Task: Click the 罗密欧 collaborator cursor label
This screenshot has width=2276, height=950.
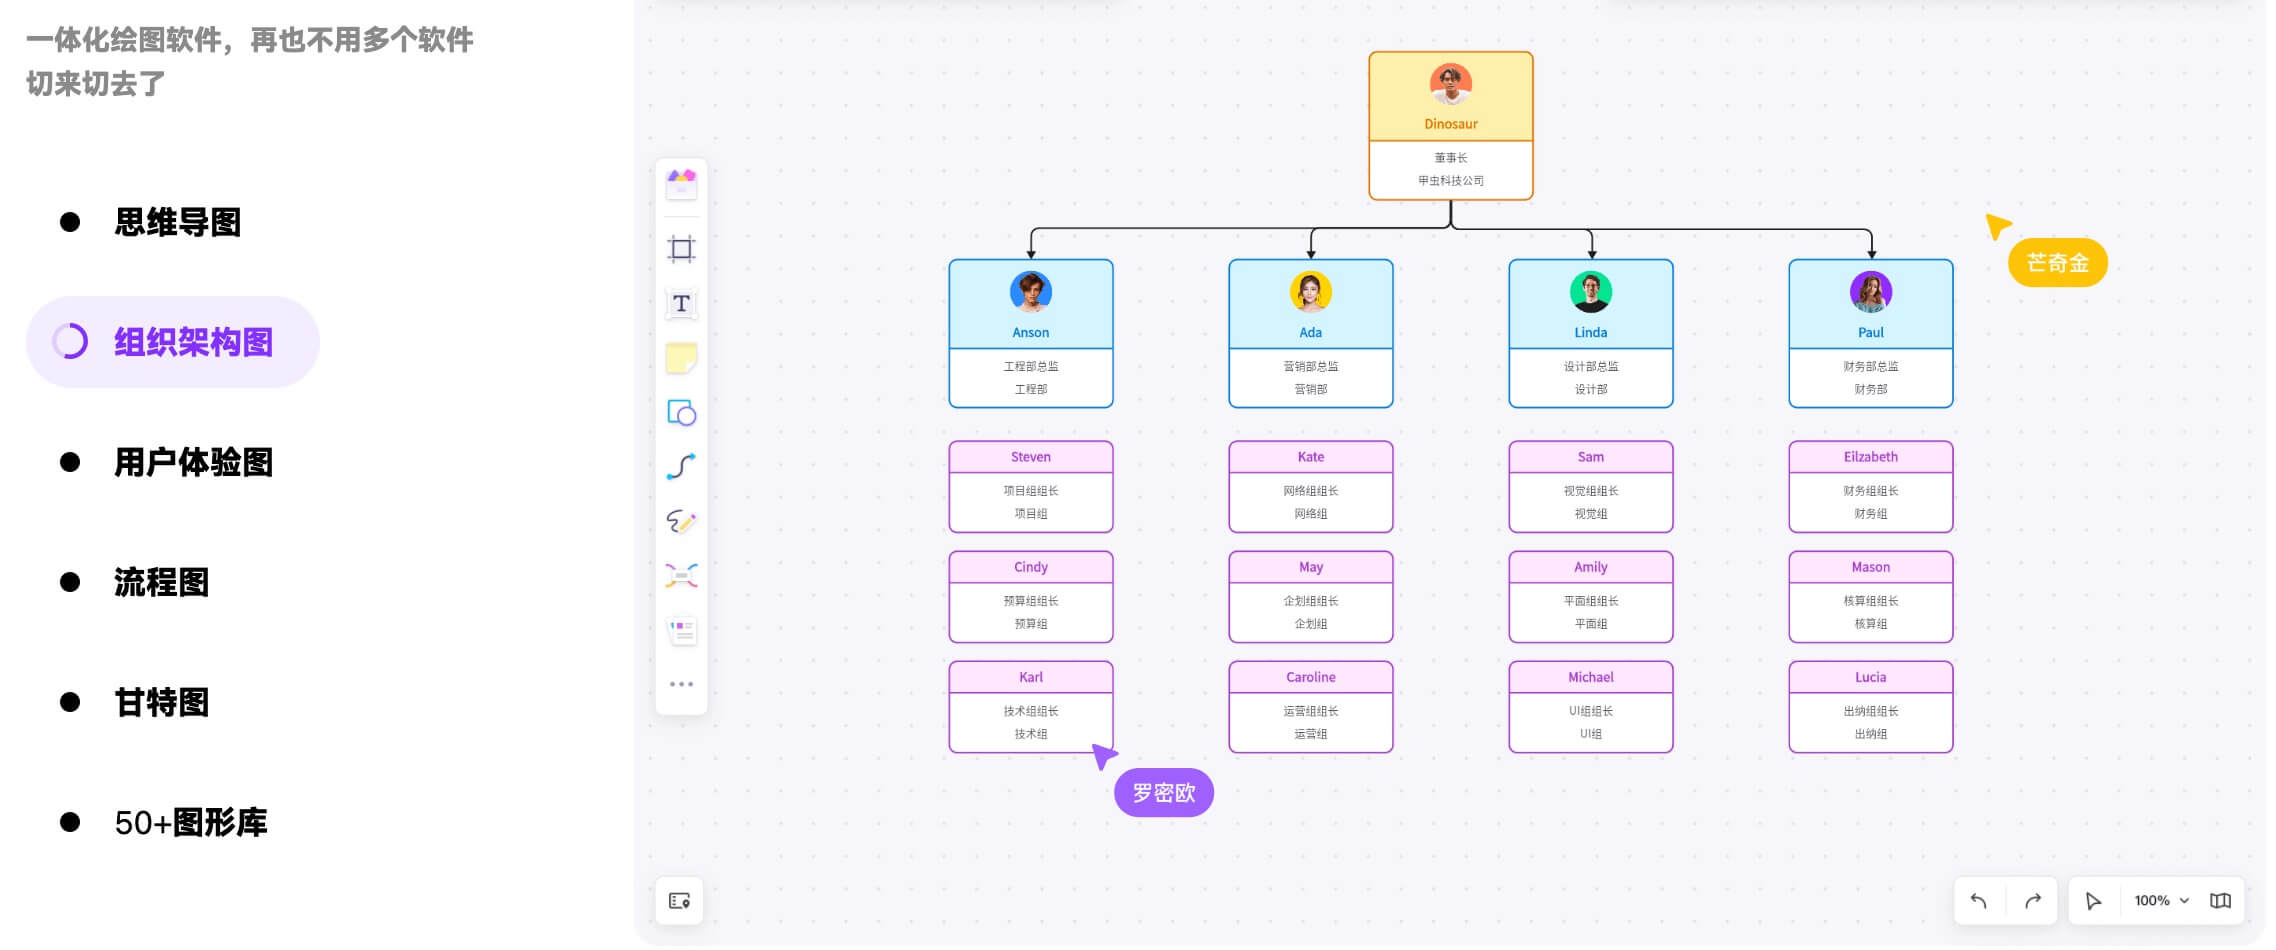Action: pos(1164,793)
